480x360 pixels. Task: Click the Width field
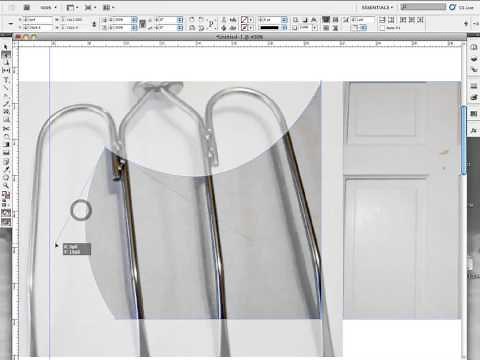click(x=75, y=20)
